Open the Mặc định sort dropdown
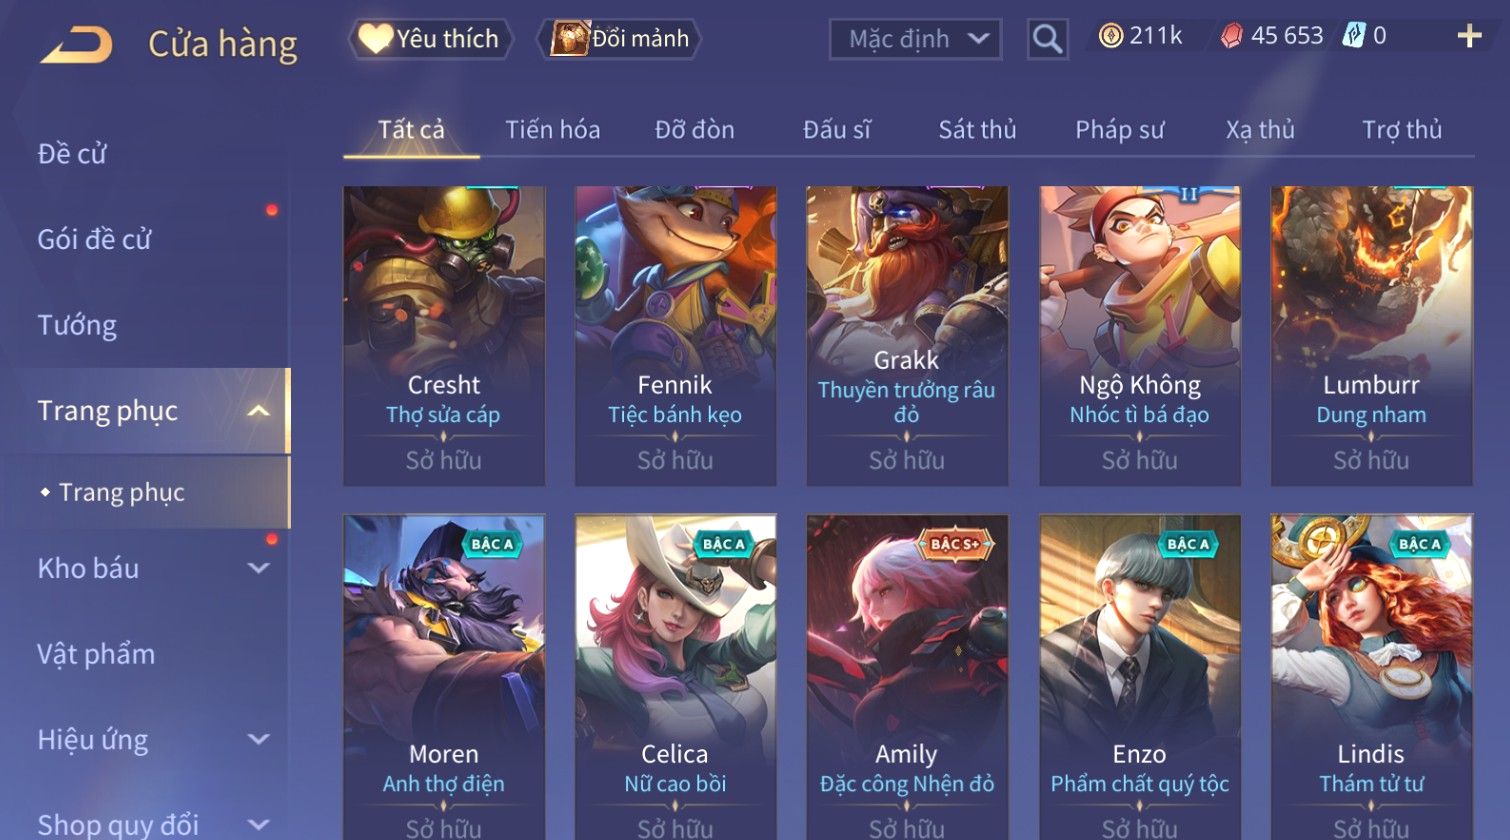This screenshot has height=840, width=1510. click(x=915, y=39)
